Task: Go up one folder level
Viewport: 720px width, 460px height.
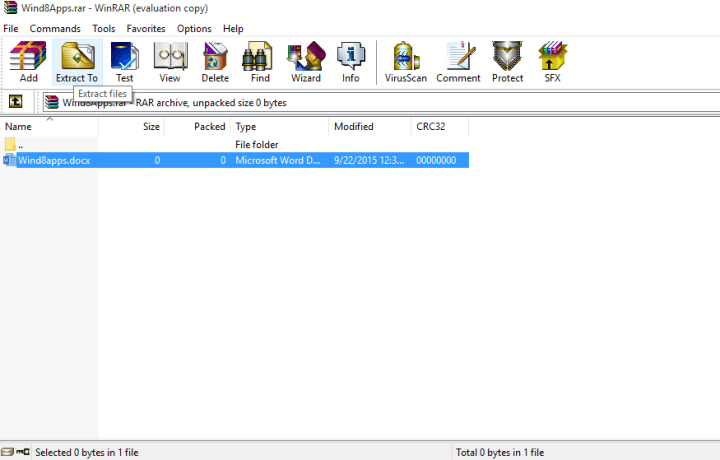Action: point(16,101)
